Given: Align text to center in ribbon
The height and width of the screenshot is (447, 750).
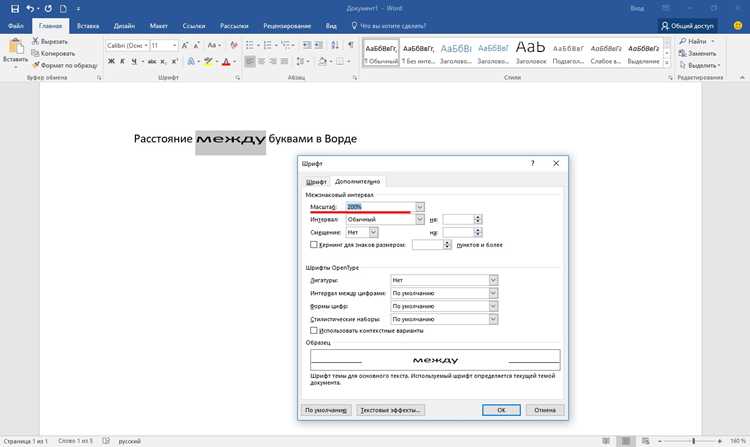Looking at the screenshot, I should coord(261,61).
